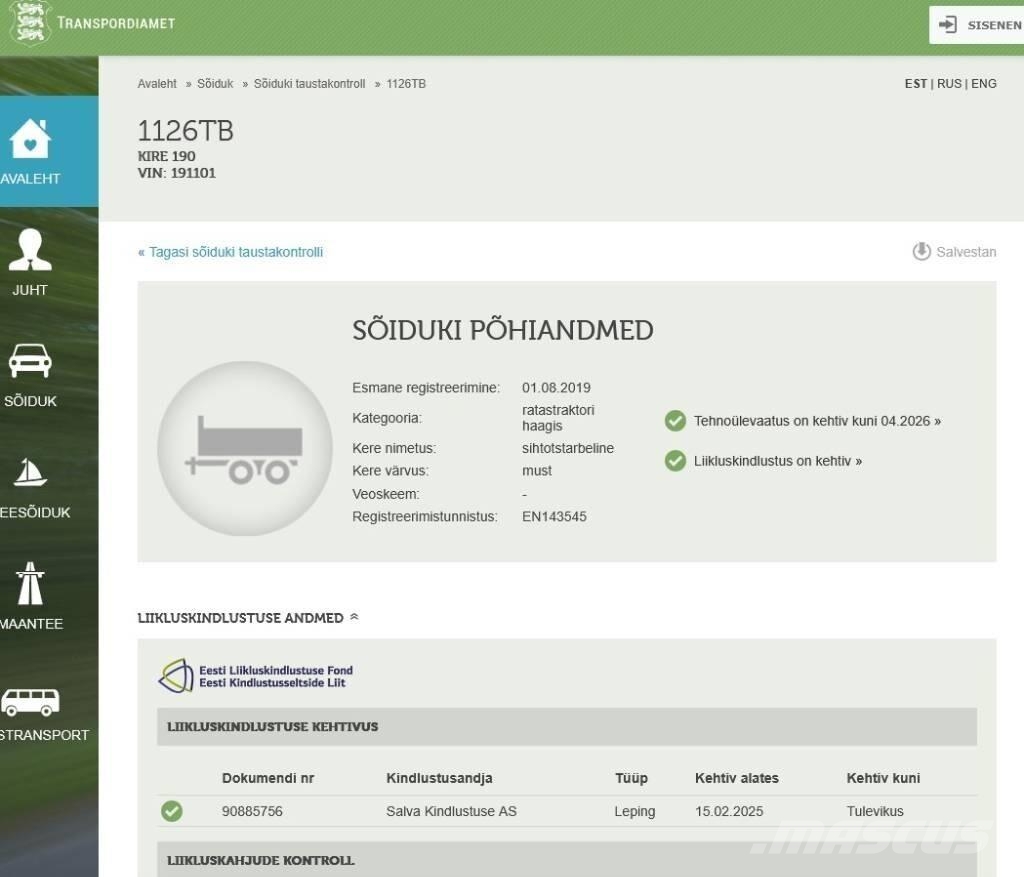The image size is (1024, 877).
Task: Select the Ühistransport menu label
Action: [x=44, y=735]
